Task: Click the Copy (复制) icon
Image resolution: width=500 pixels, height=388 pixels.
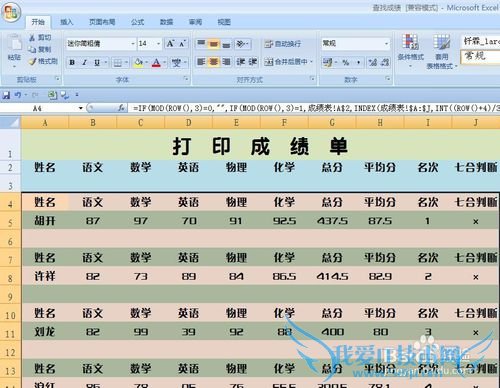Action: [32, 49]
